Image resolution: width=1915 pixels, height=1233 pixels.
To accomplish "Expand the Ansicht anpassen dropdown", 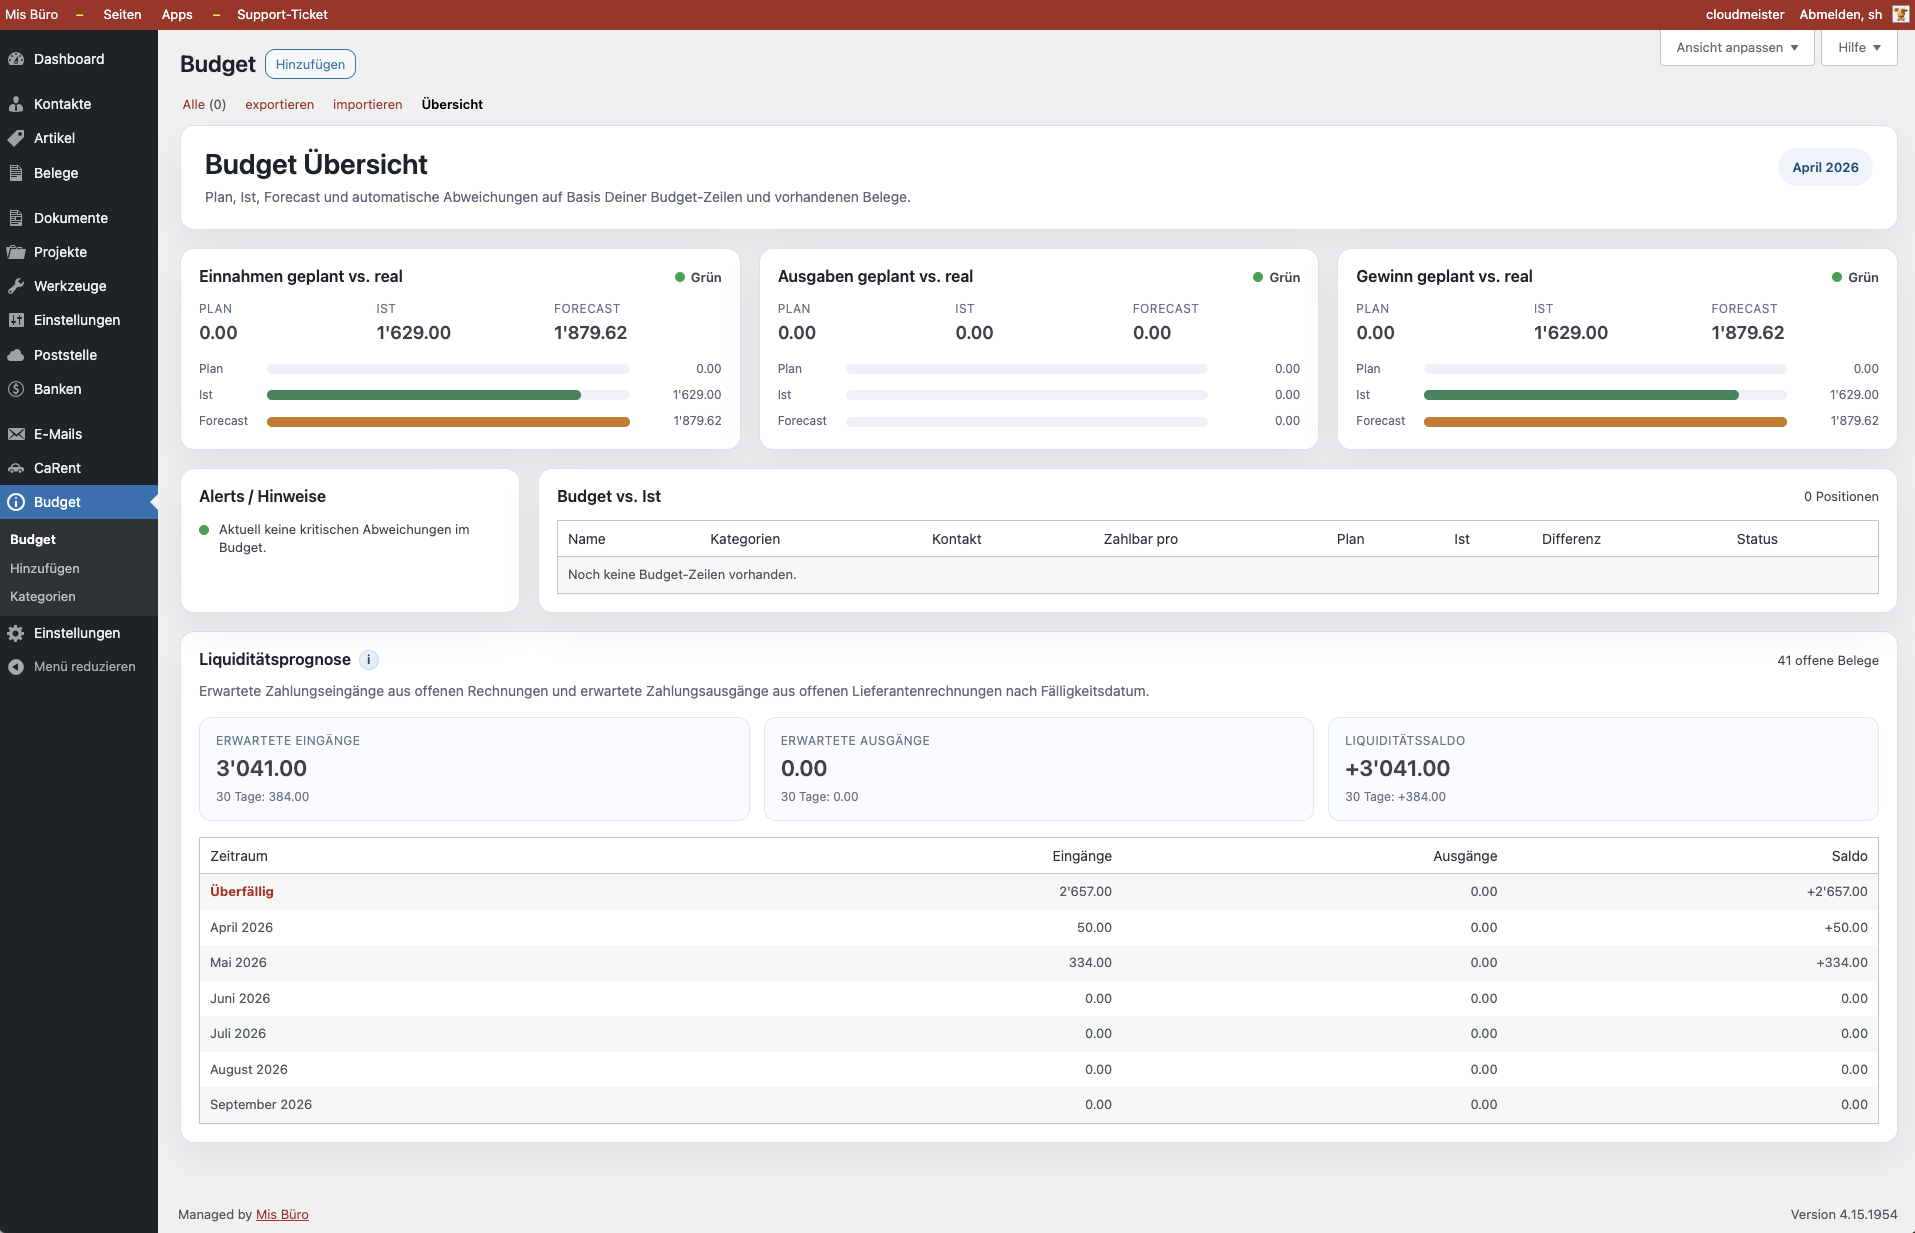I will click(x=1737, y=48).
